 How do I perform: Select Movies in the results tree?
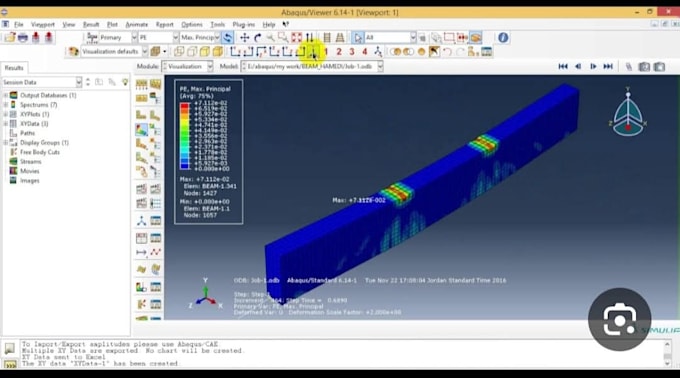click(29, 171)
